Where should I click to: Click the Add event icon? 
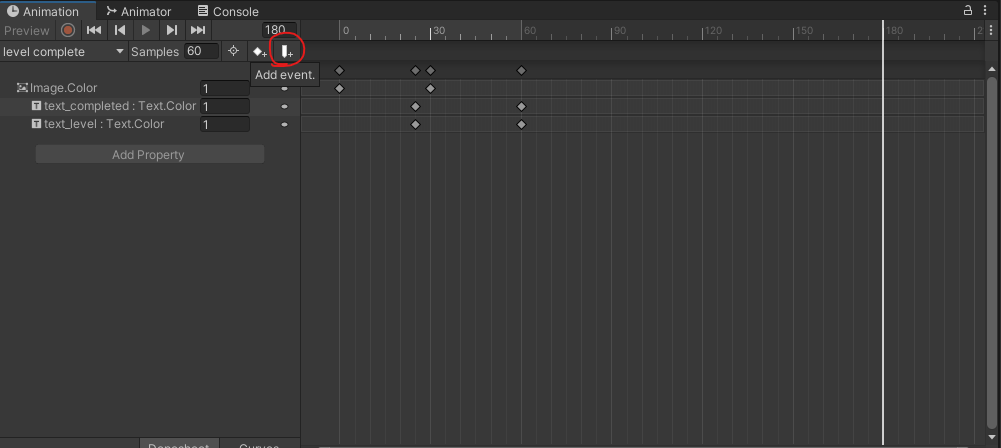287,52
